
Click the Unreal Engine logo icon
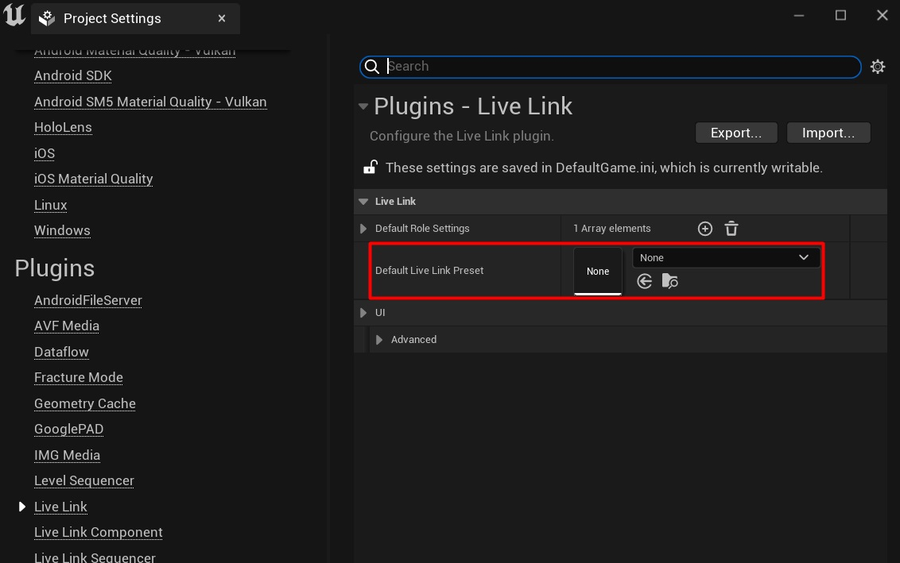14,15
